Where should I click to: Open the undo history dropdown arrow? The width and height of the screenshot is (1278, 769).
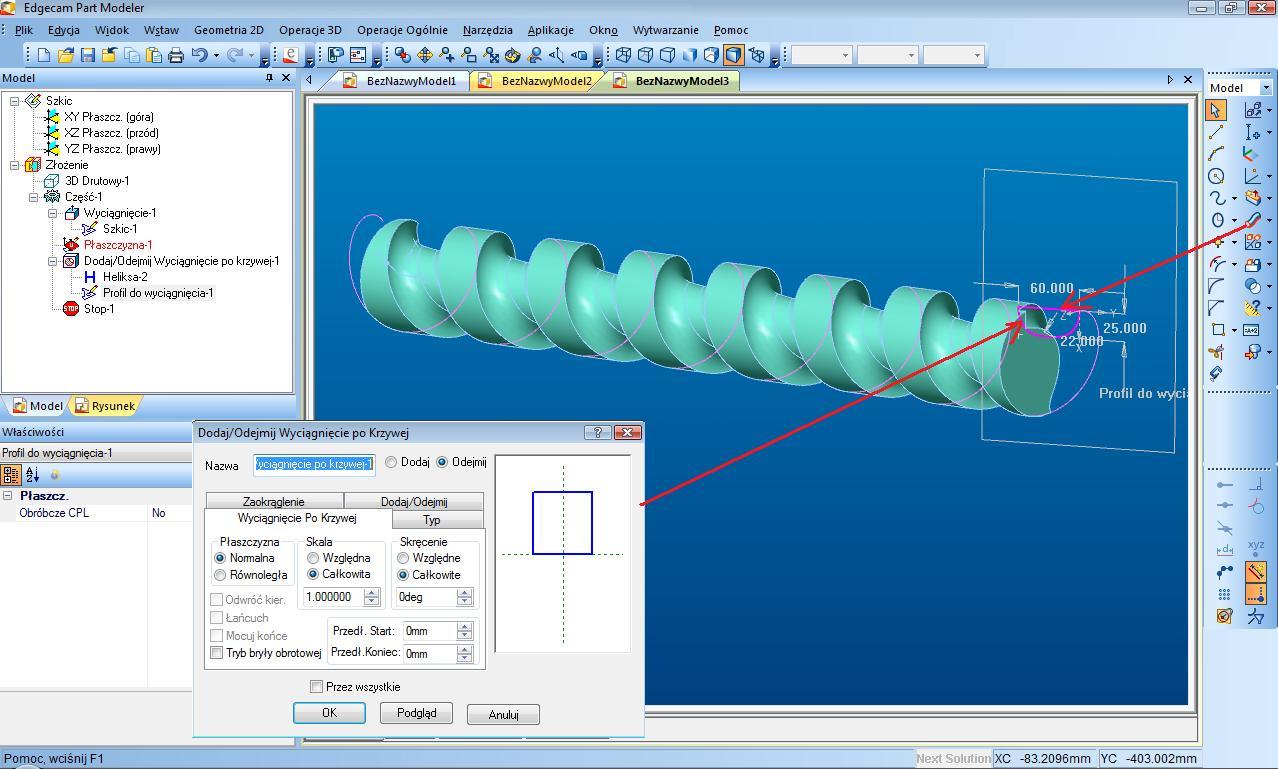[216, 56]
